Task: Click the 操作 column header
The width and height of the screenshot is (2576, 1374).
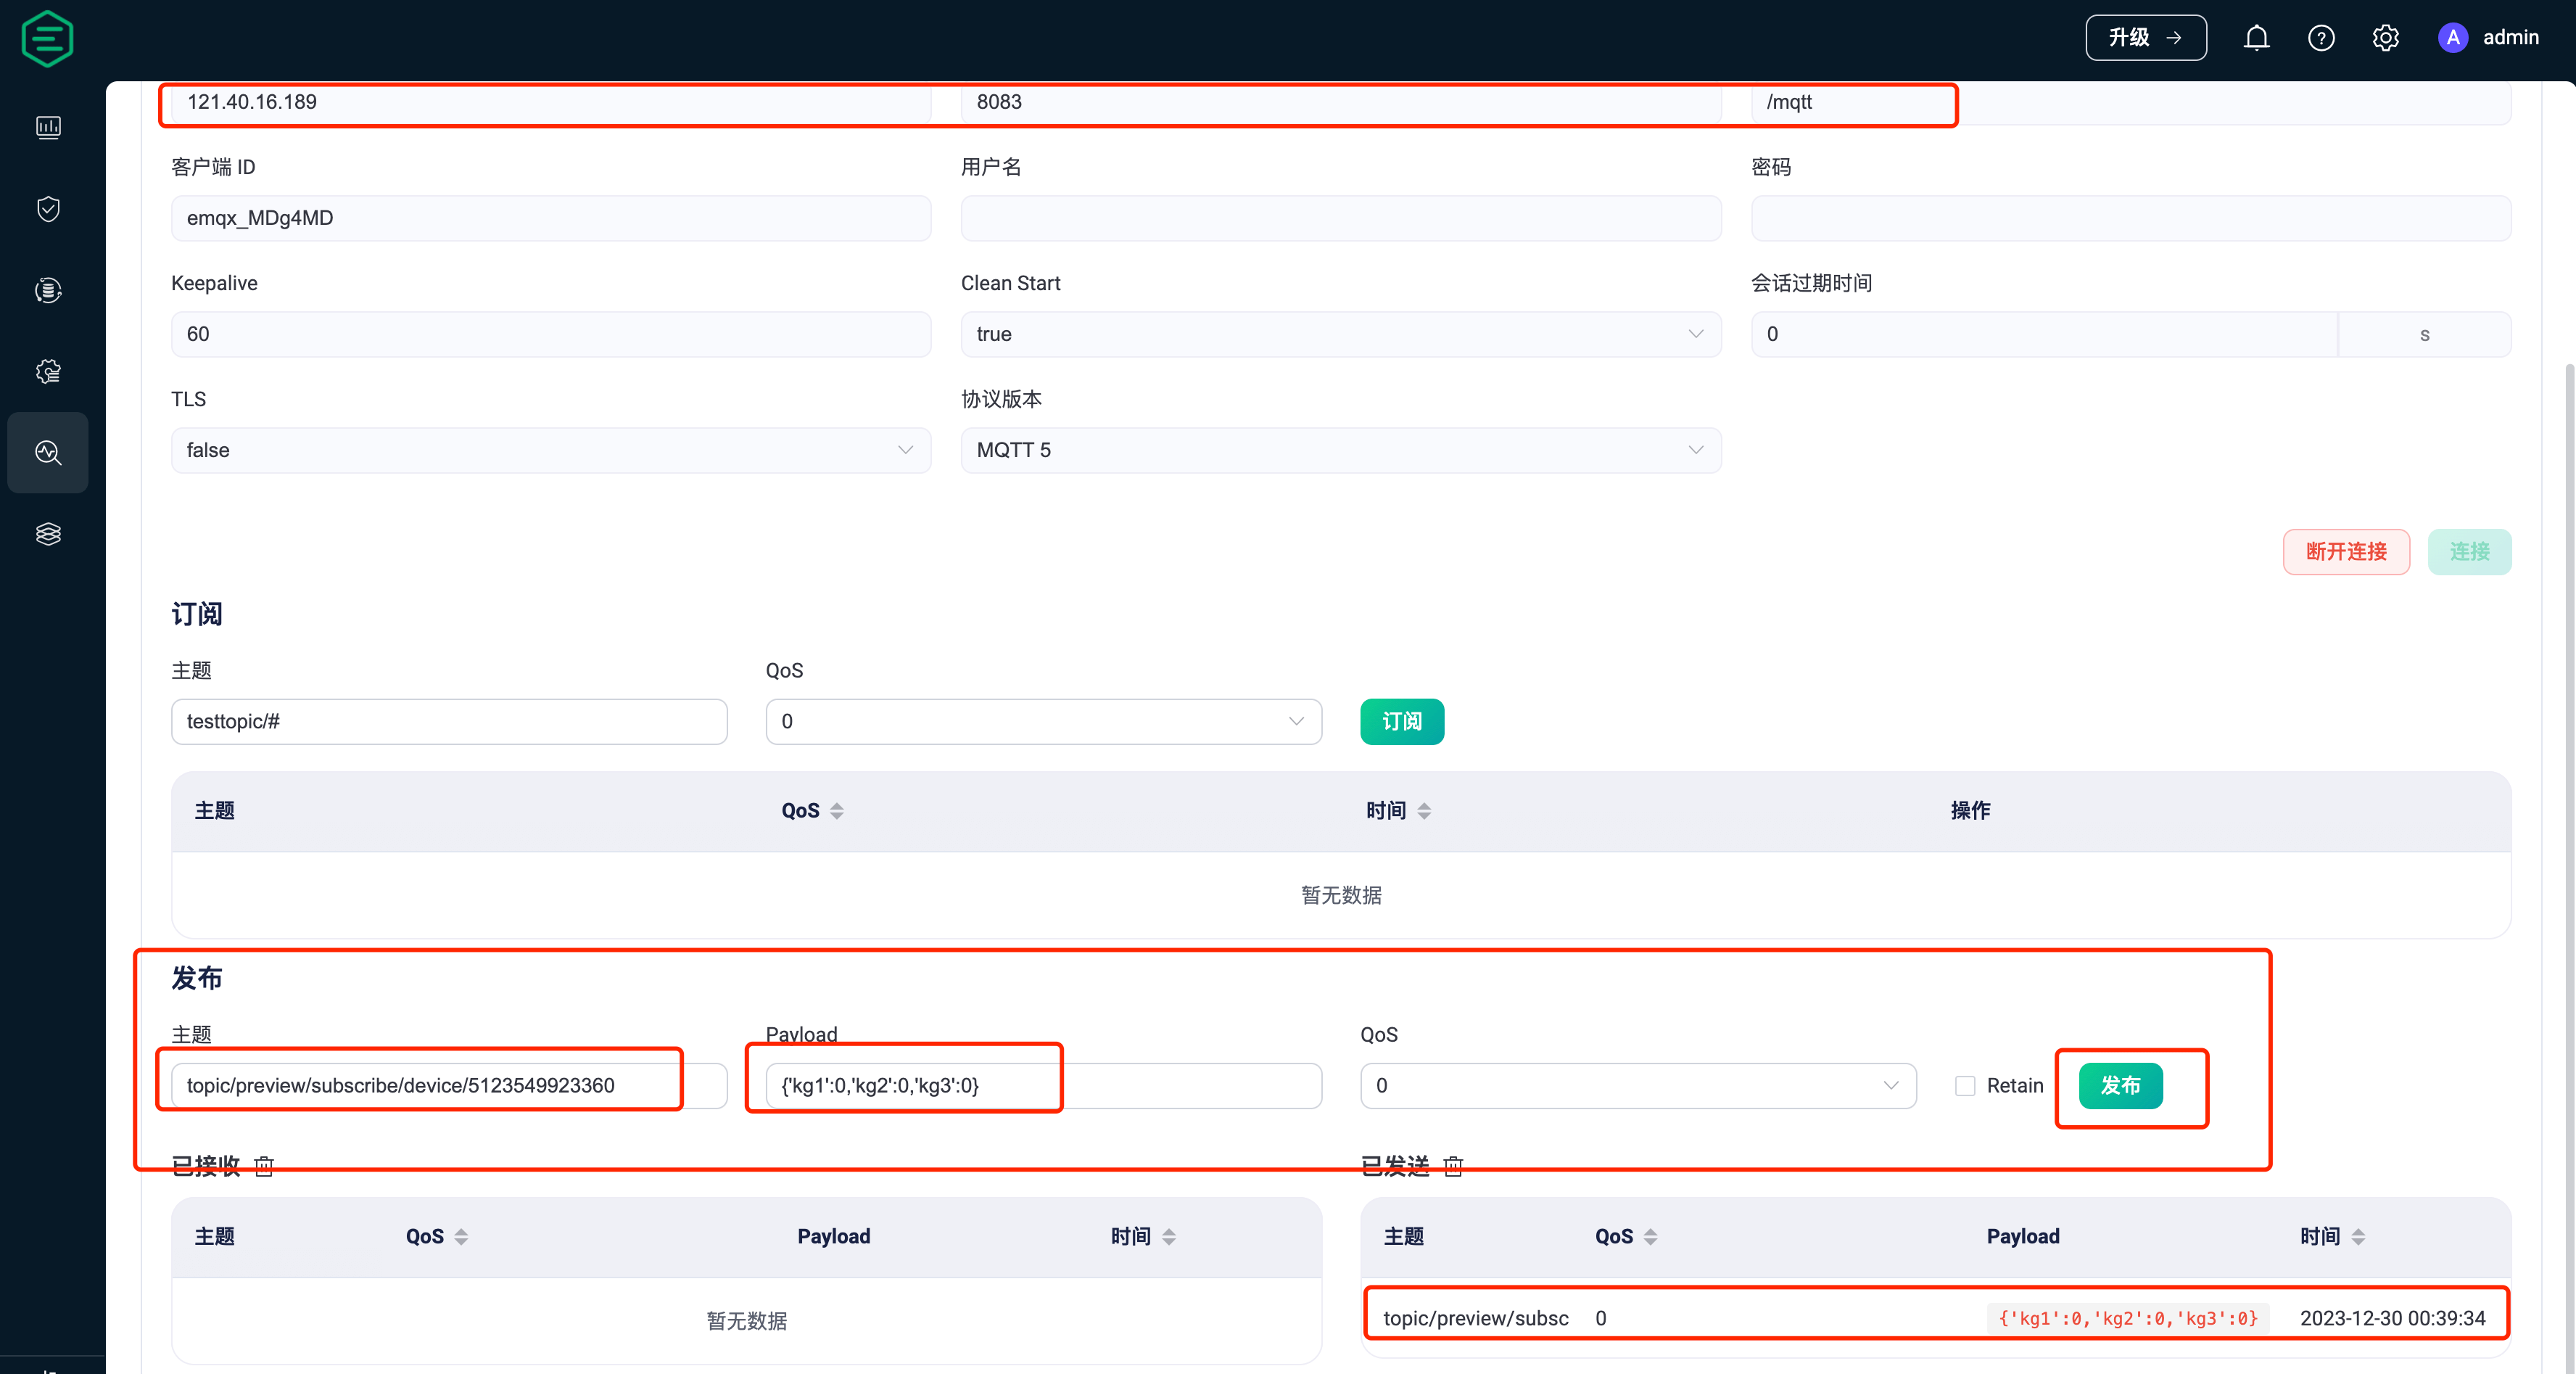Action: 1970,811
